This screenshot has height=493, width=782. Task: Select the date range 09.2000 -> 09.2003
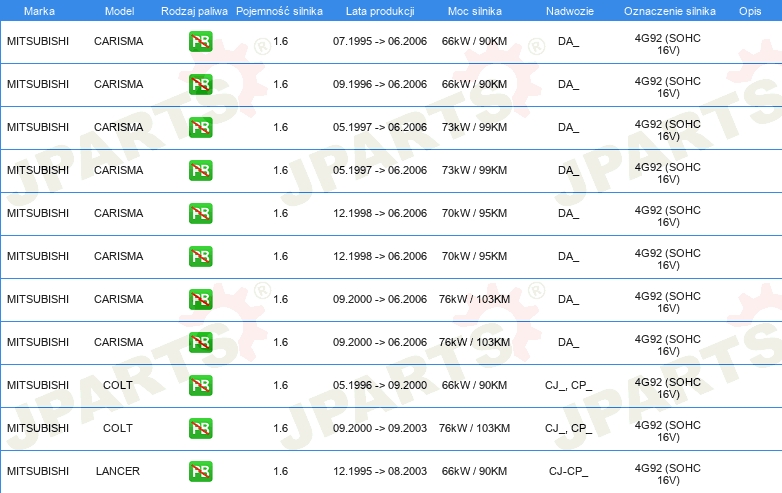[380, 428]
